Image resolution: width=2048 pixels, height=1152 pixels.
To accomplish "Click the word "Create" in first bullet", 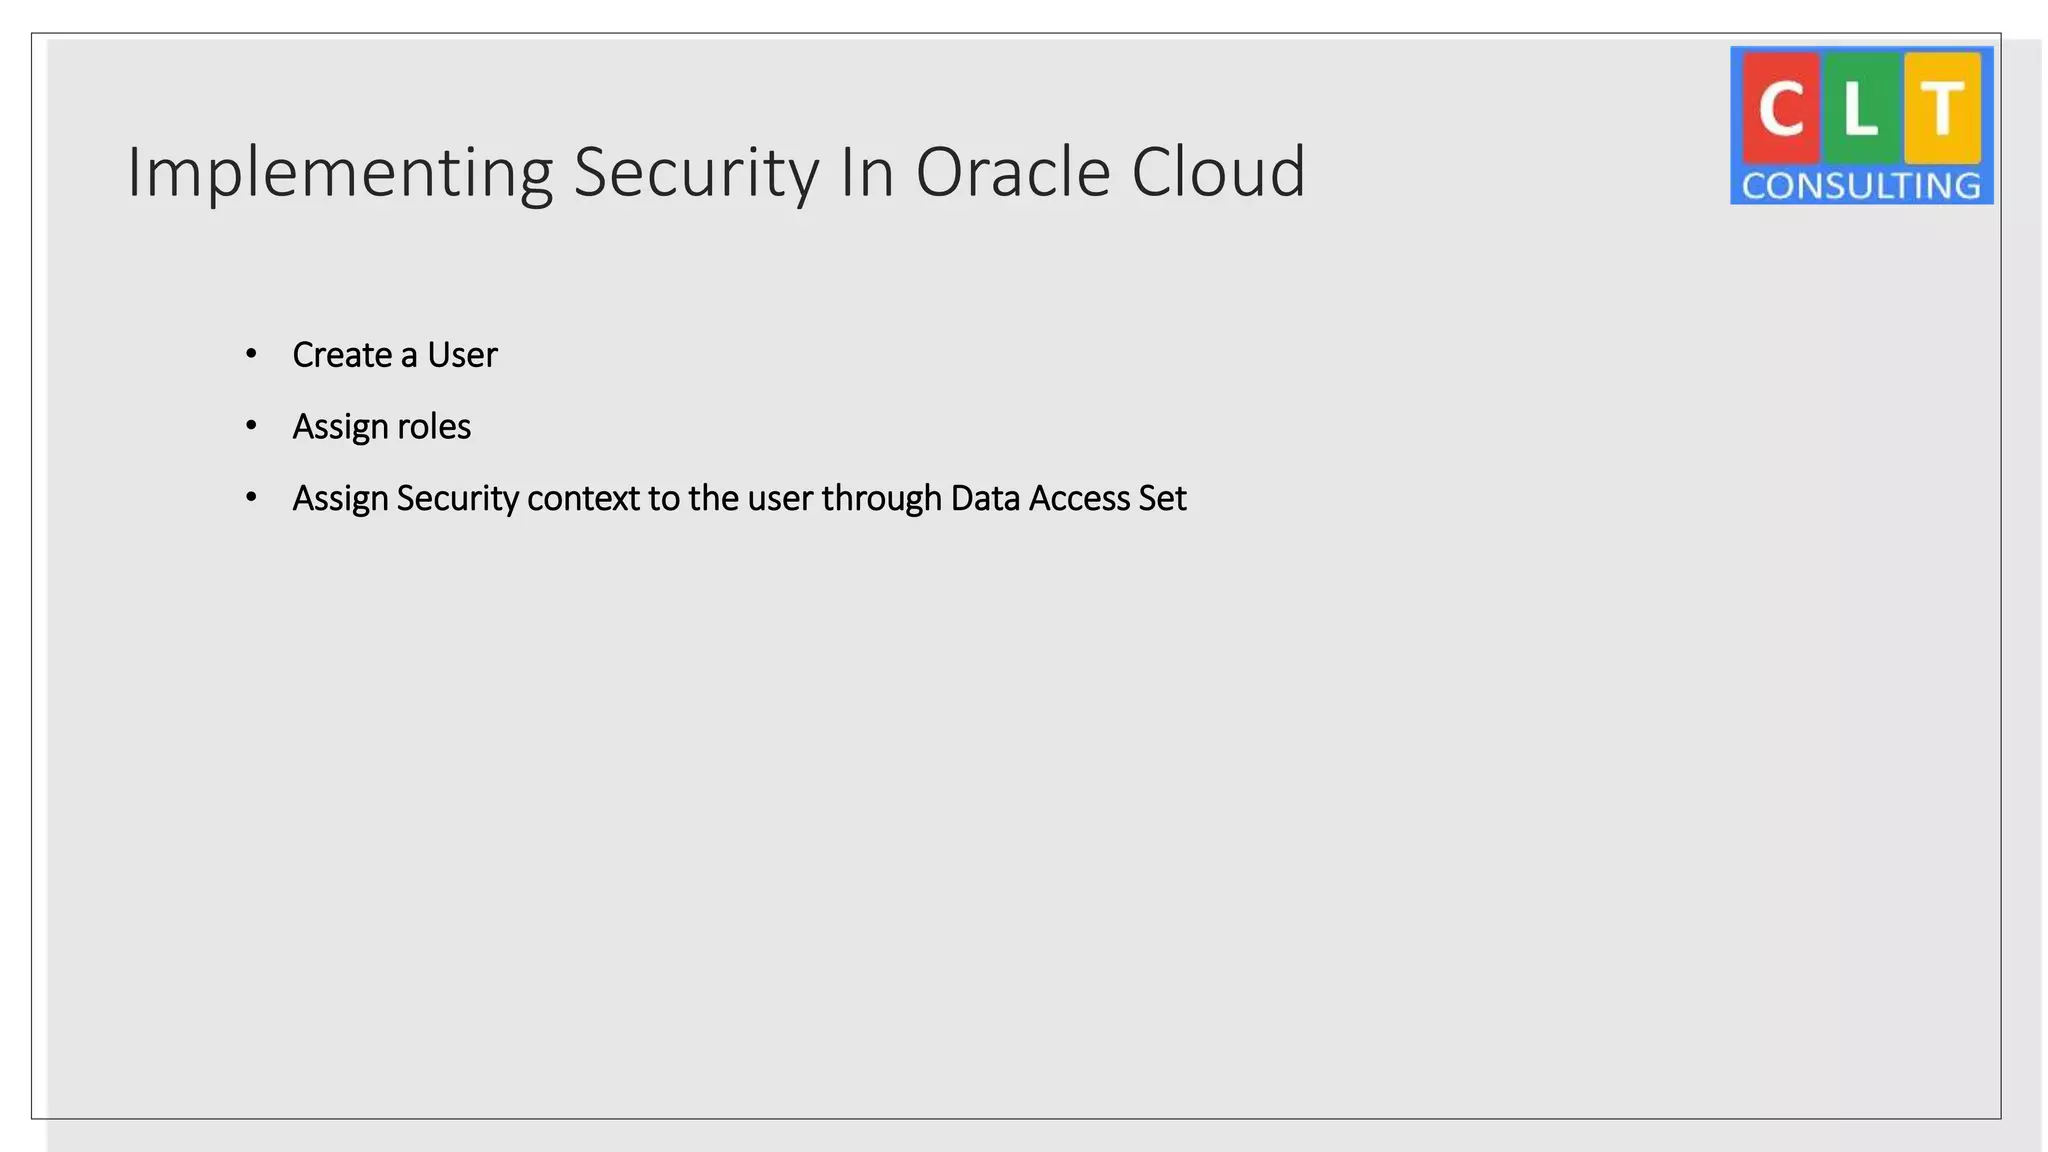I will click(x=342, y=355).
